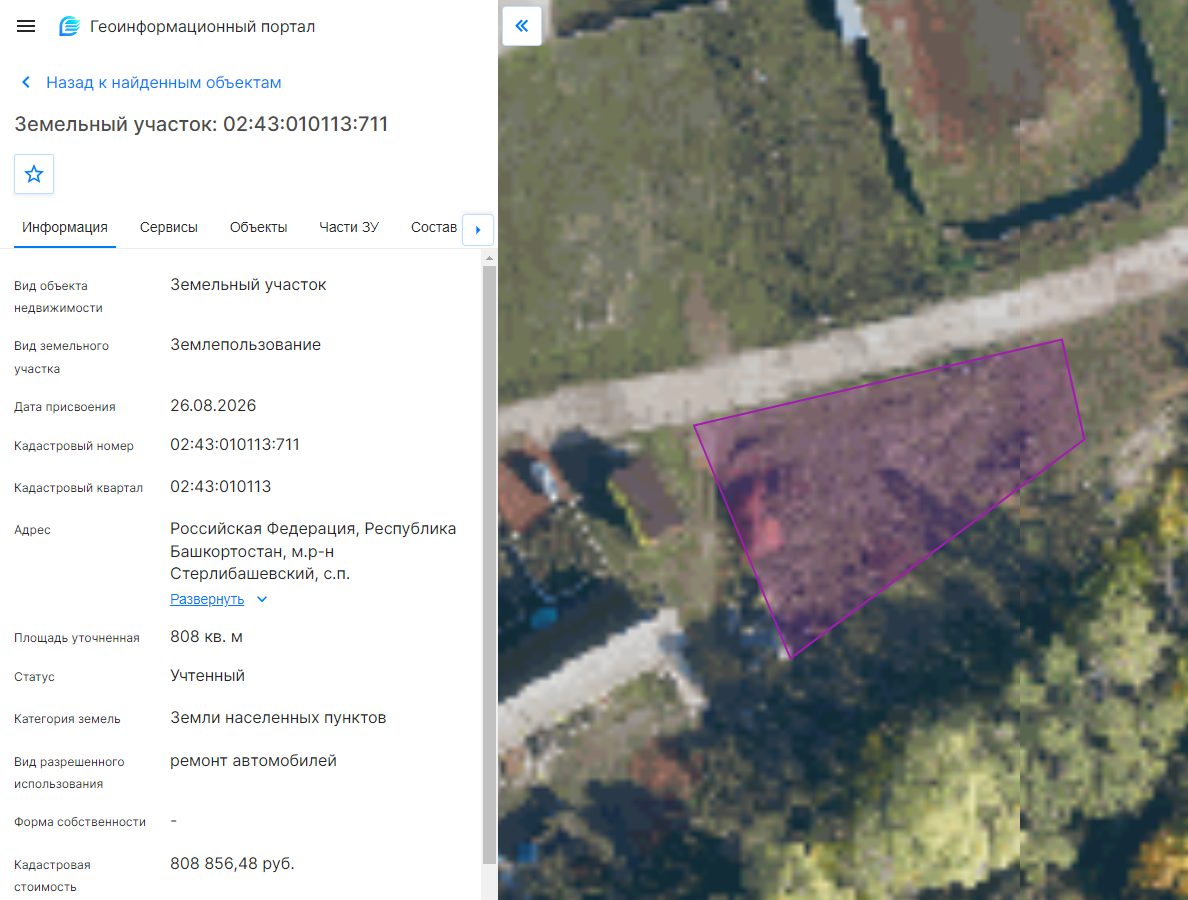This screenshot has width=1188, height=900.
Task: Click the Вид объекта value Земельный участок
Action: point(248,285)
